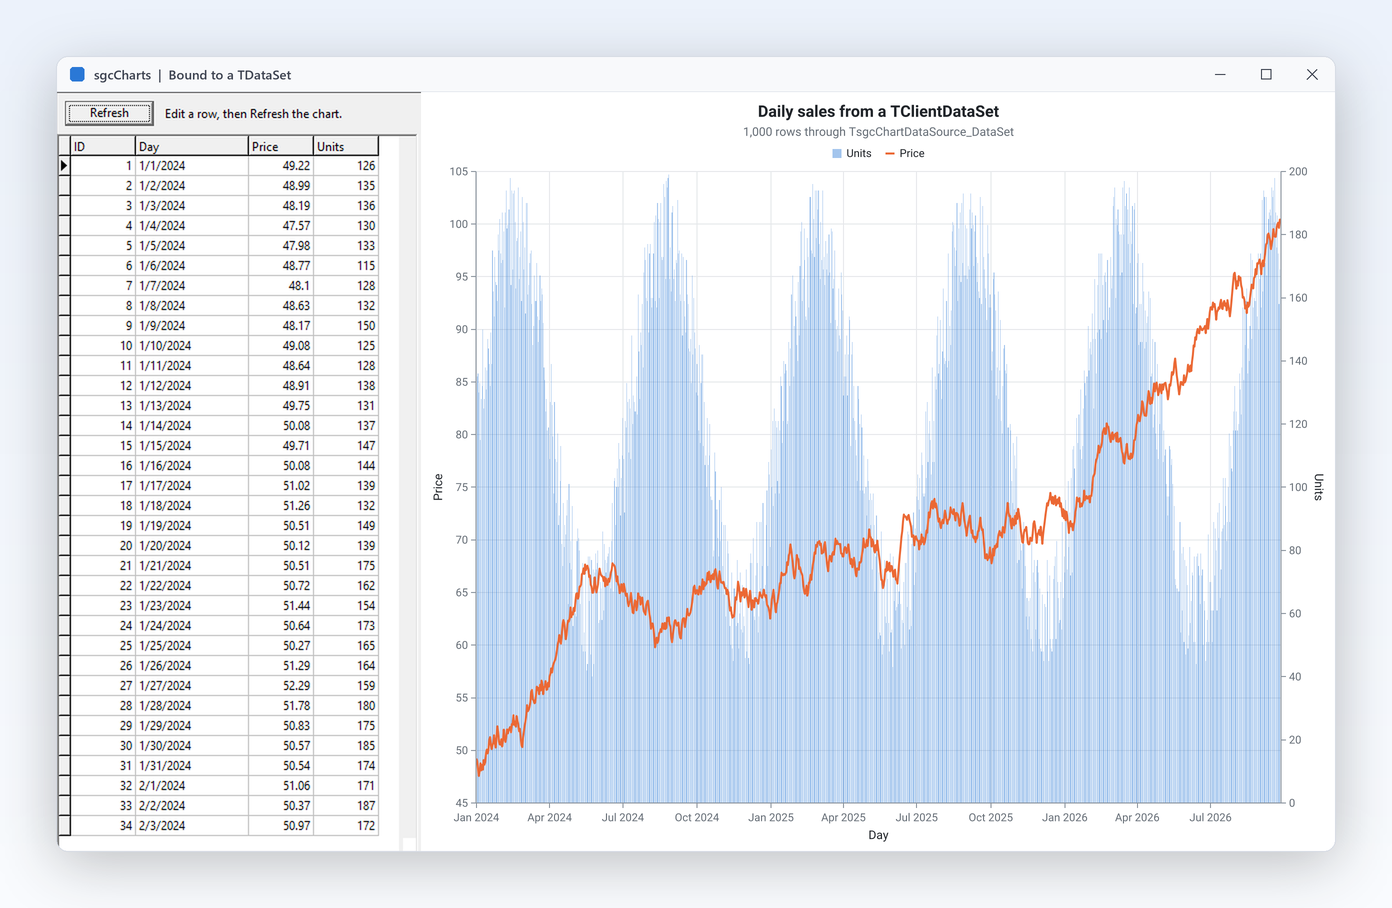This screenshot has height=908, width=1392.
Task: Select the Day cell 2/3/2024
Action: (192, 826)
